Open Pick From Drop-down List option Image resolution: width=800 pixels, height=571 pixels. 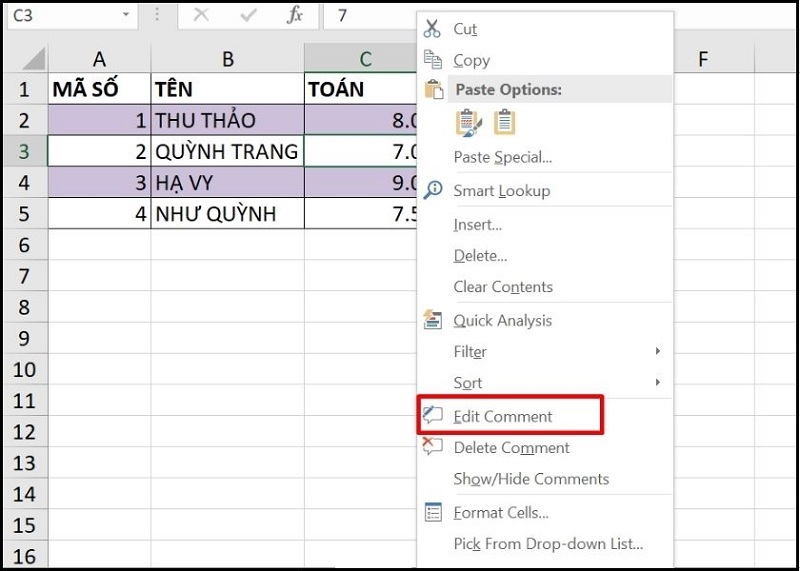pos(548,544)
